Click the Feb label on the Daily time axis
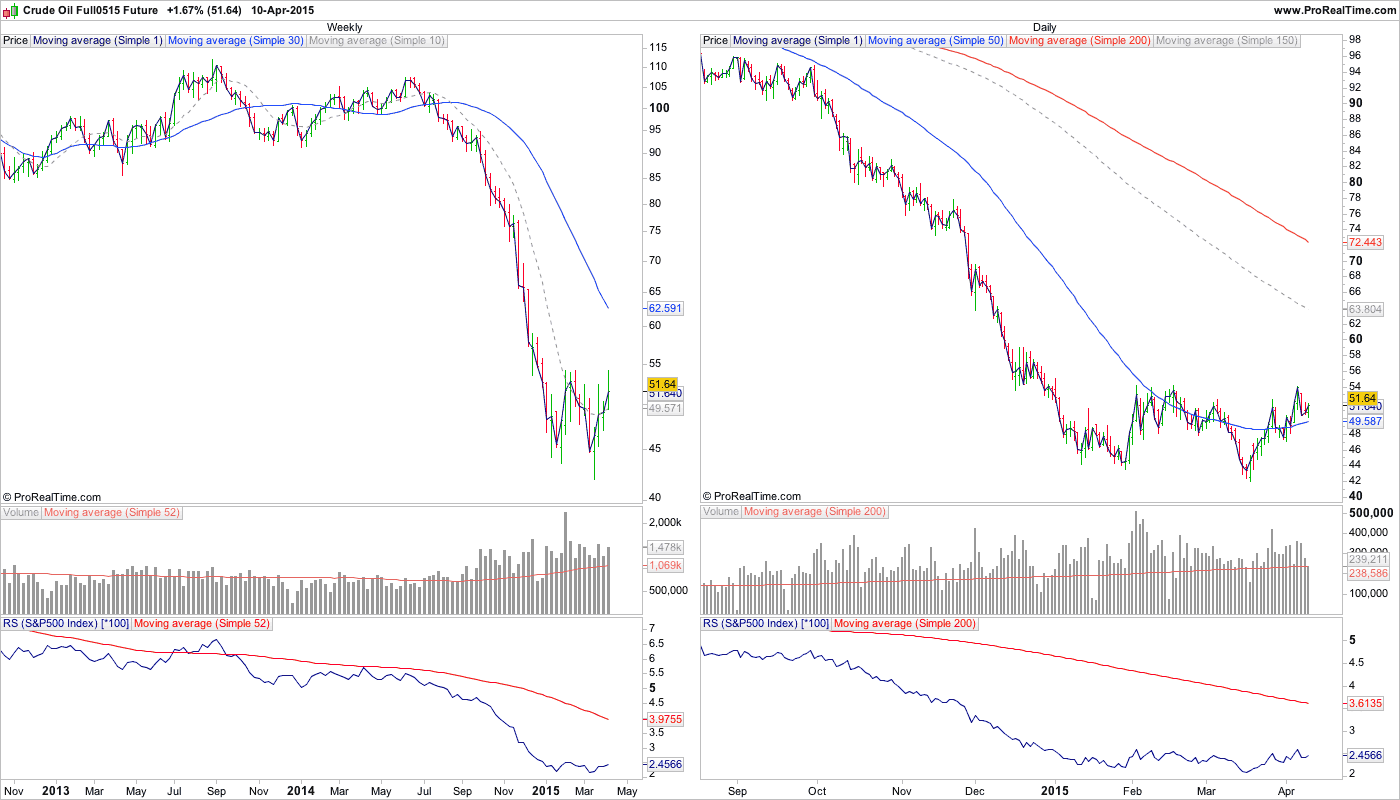Viewport: 1400px width, 800px height. click(1132, 790)
